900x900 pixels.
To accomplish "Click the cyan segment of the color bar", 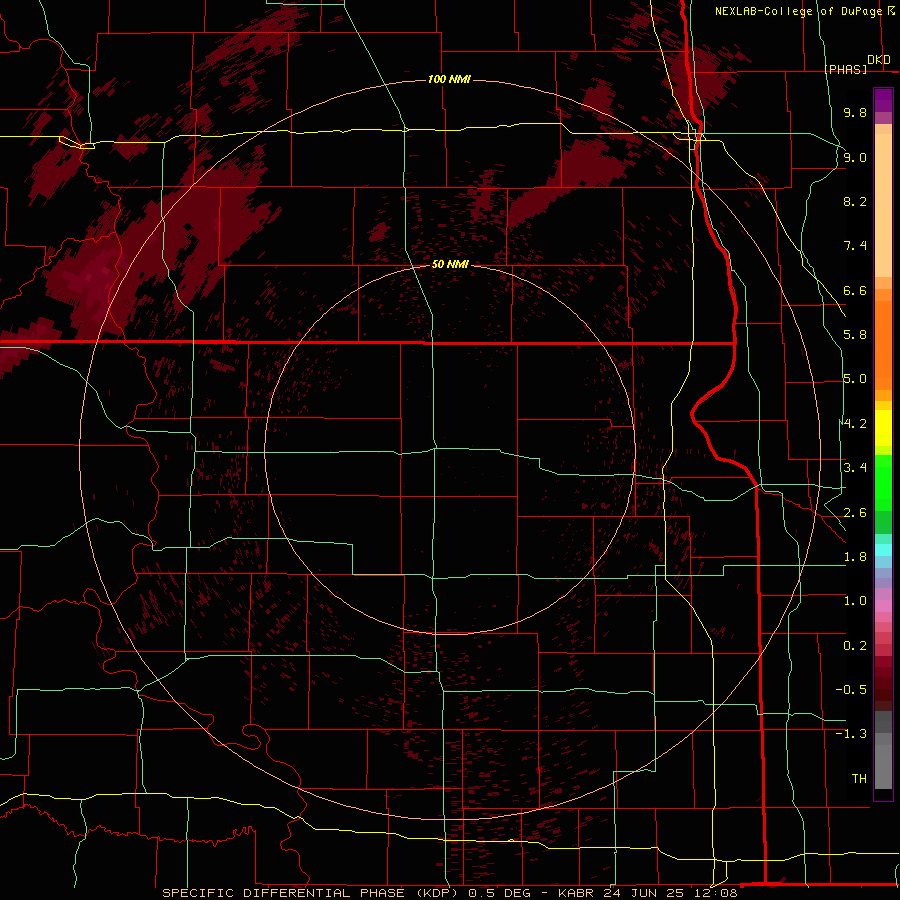I will coord(883,549).
